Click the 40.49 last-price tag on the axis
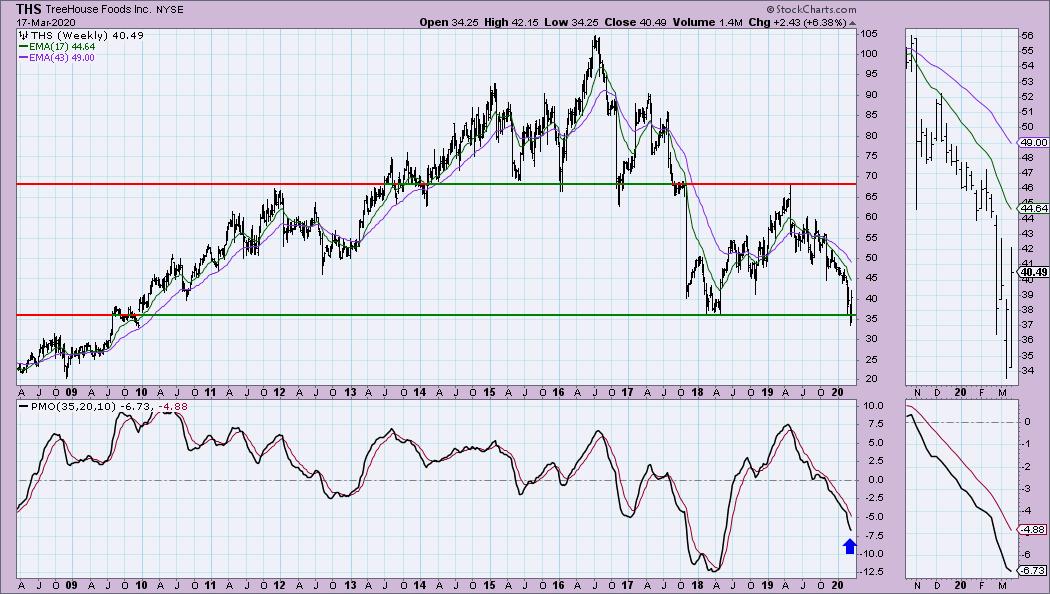Image resolution: width=1050 pixels, height=594 pixels. click(1033, 272)
